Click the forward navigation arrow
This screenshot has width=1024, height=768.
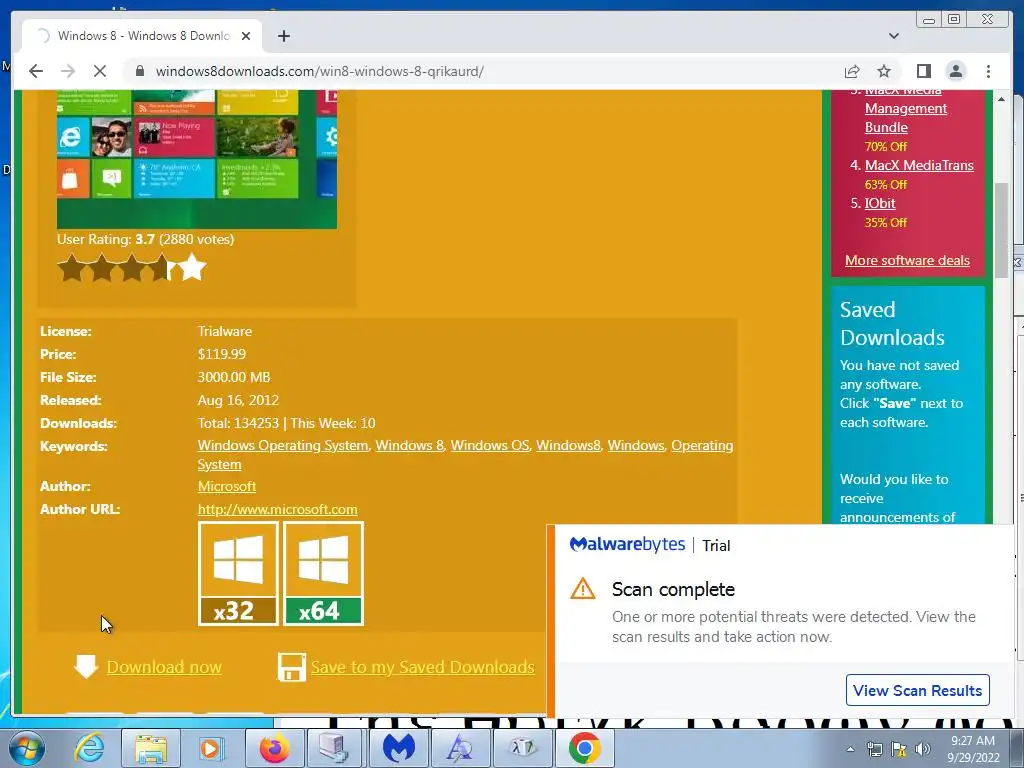[x=68, y=71]
